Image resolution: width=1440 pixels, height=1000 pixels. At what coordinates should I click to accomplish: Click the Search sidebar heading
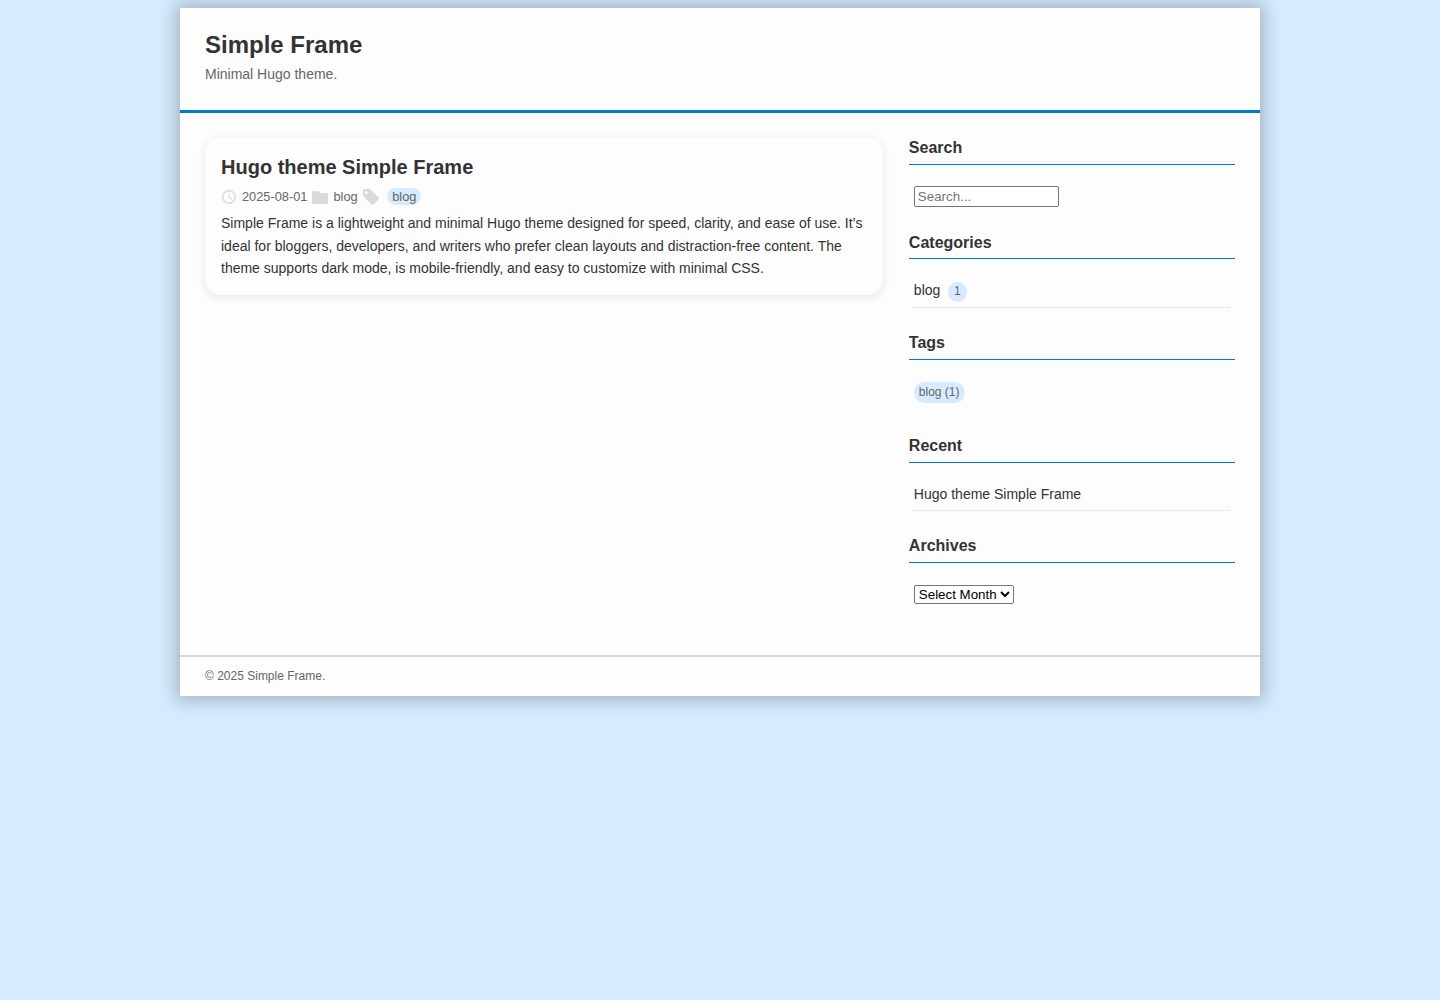click(x=935, y=147)
